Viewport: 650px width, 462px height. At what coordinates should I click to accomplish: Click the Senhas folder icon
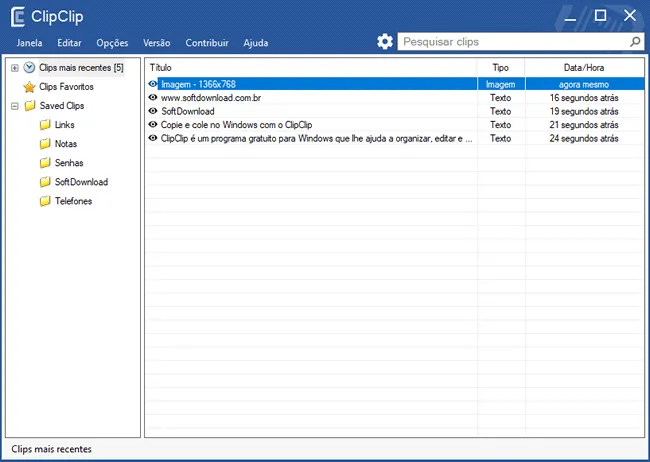45,163
